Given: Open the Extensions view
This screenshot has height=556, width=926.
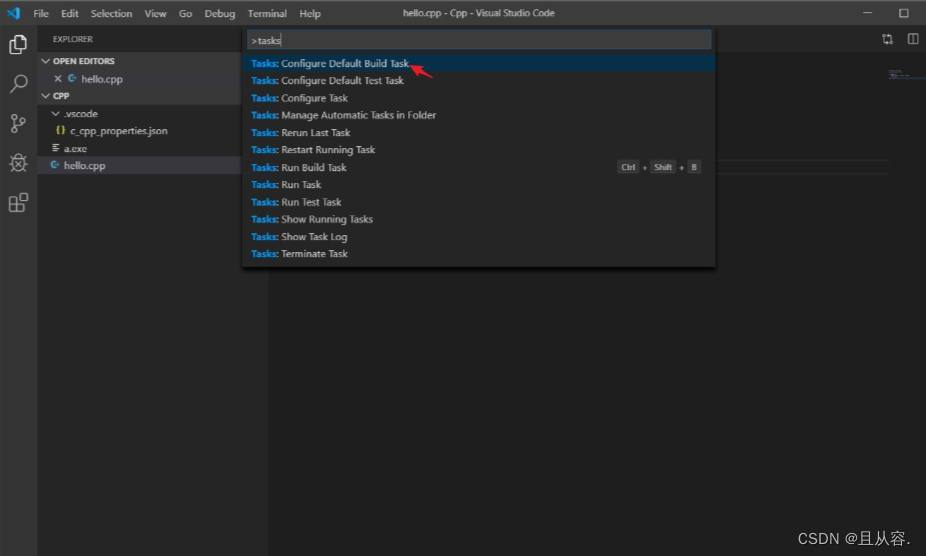Looking at the screenshot, I should coord(18,203).
